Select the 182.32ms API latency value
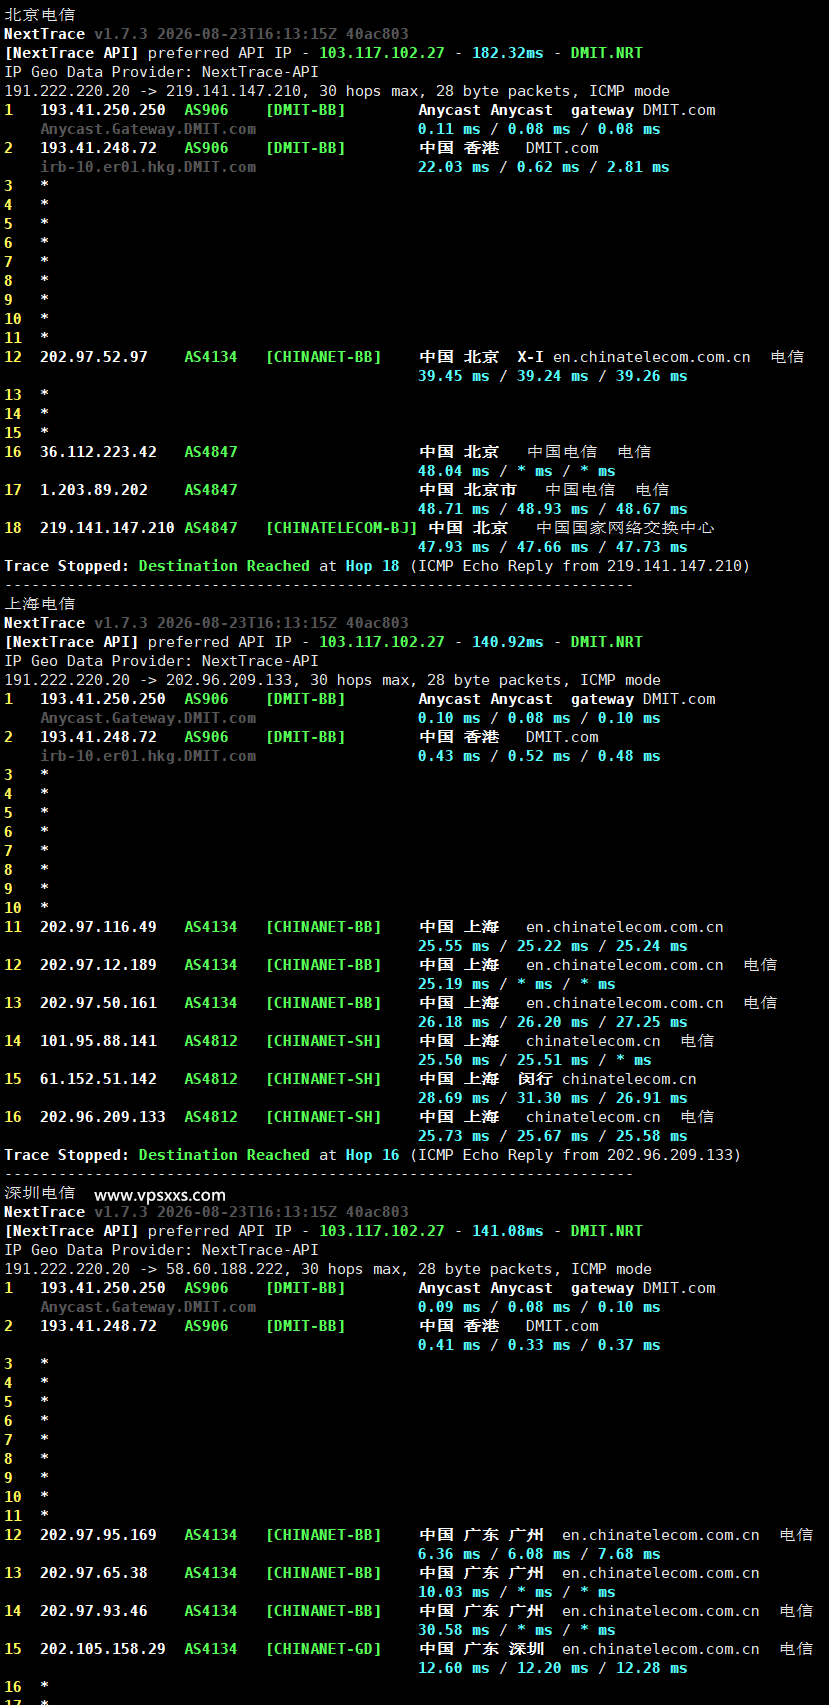 coord(508,53)
